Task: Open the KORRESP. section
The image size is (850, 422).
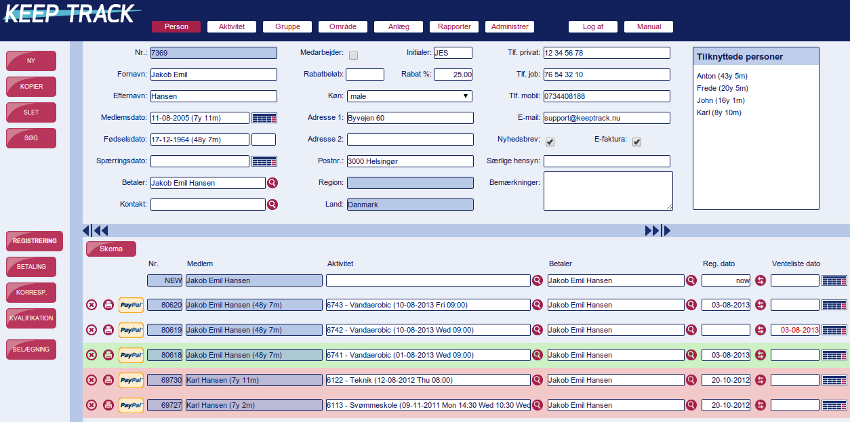Action: 31,292
